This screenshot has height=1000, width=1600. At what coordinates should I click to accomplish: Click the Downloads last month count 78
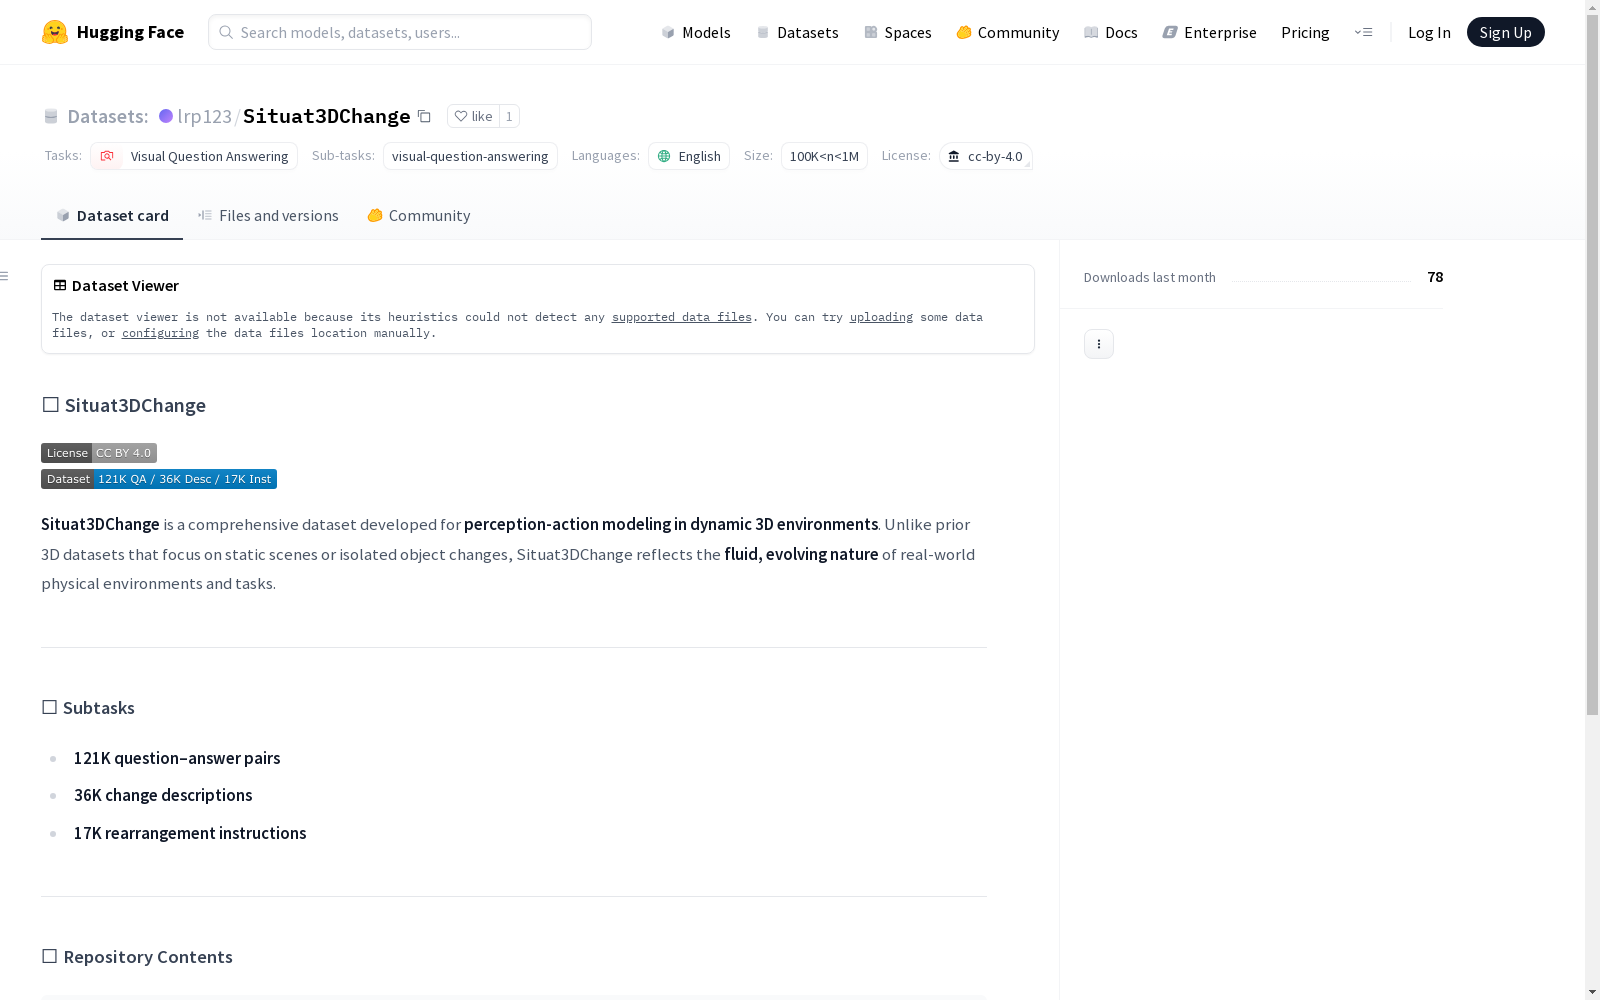click(x=1435, y=277)
